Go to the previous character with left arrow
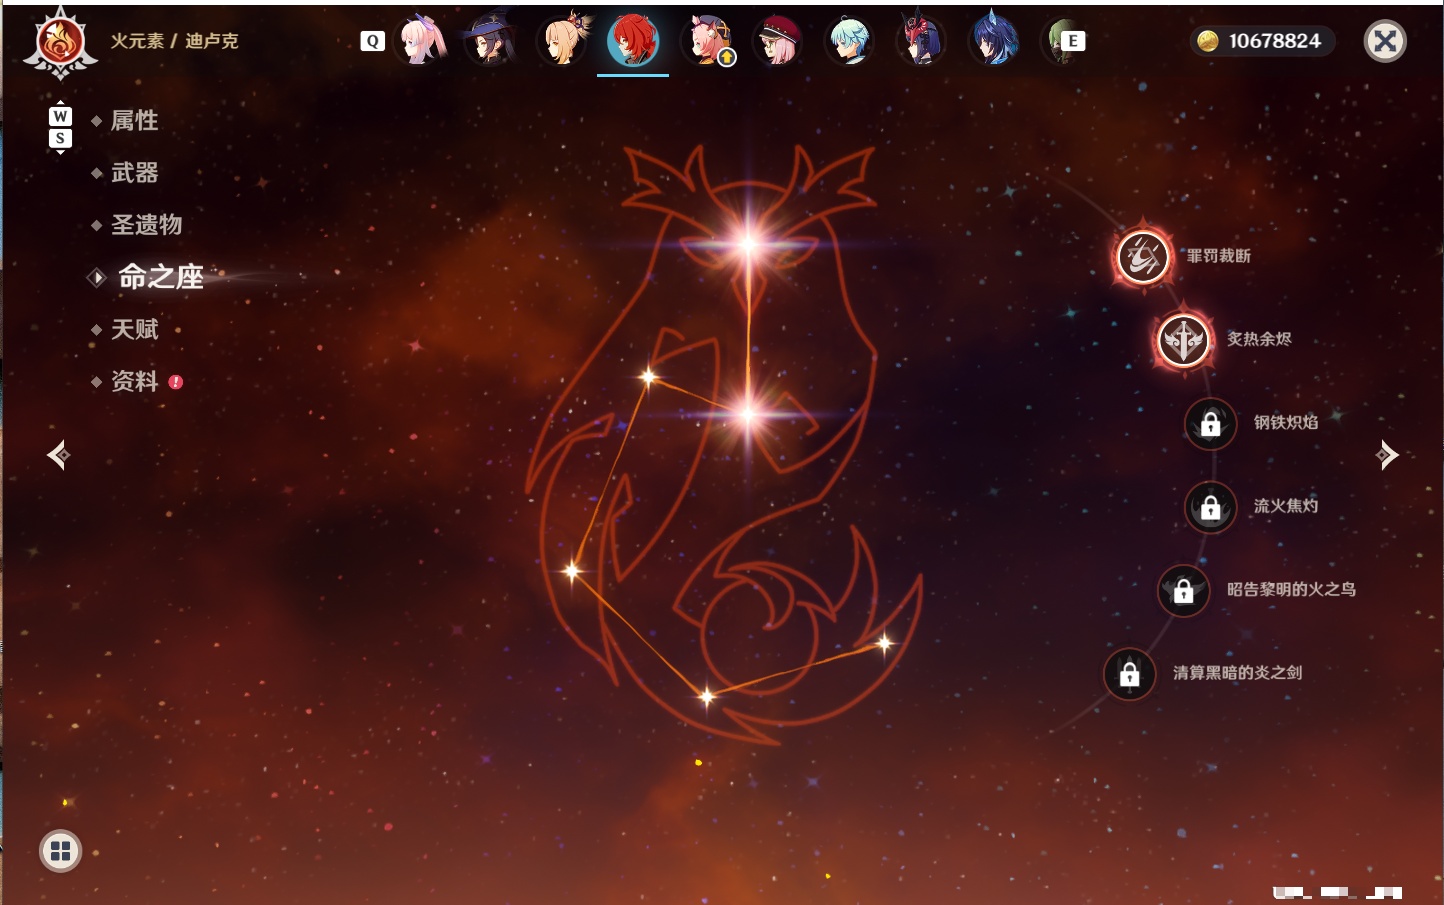 (x=58, y=455)
